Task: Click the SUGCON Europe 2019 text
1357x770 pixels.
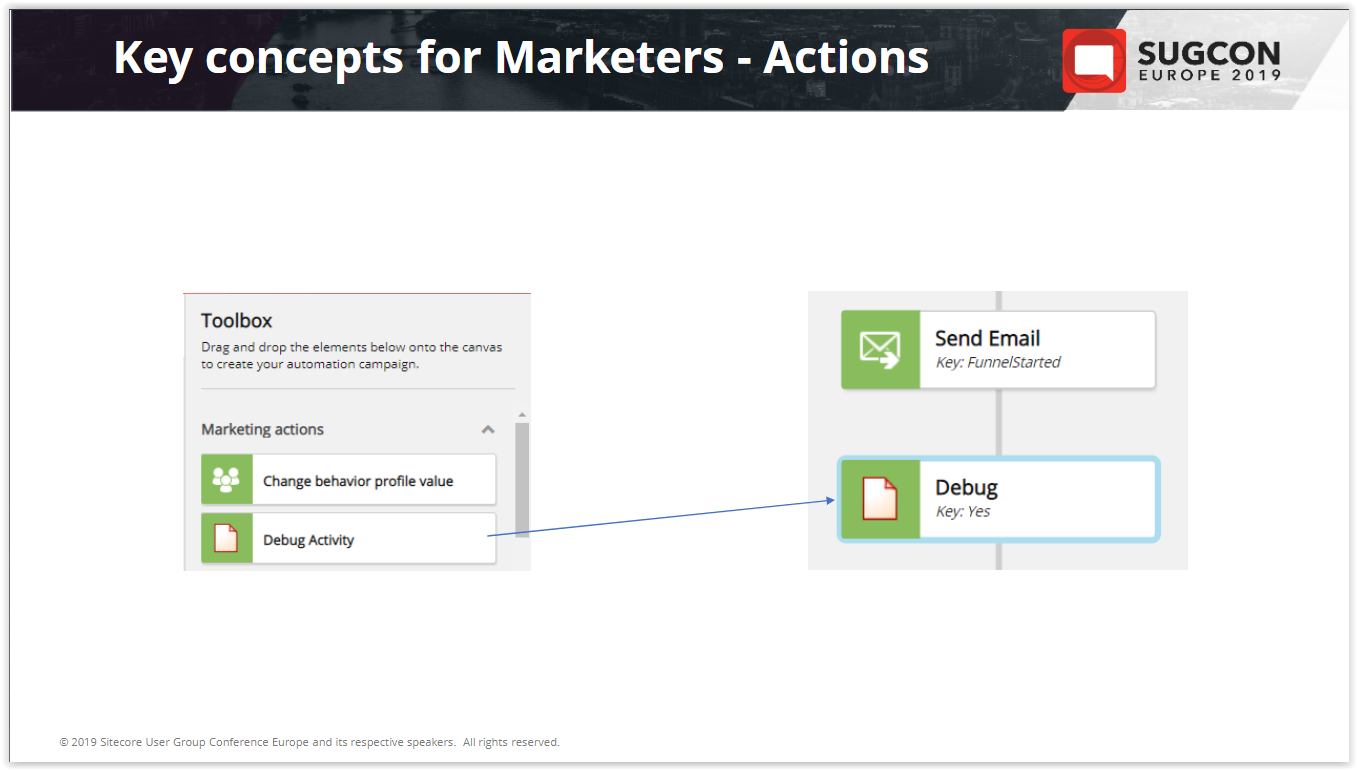Action: tap(1208, 61)
